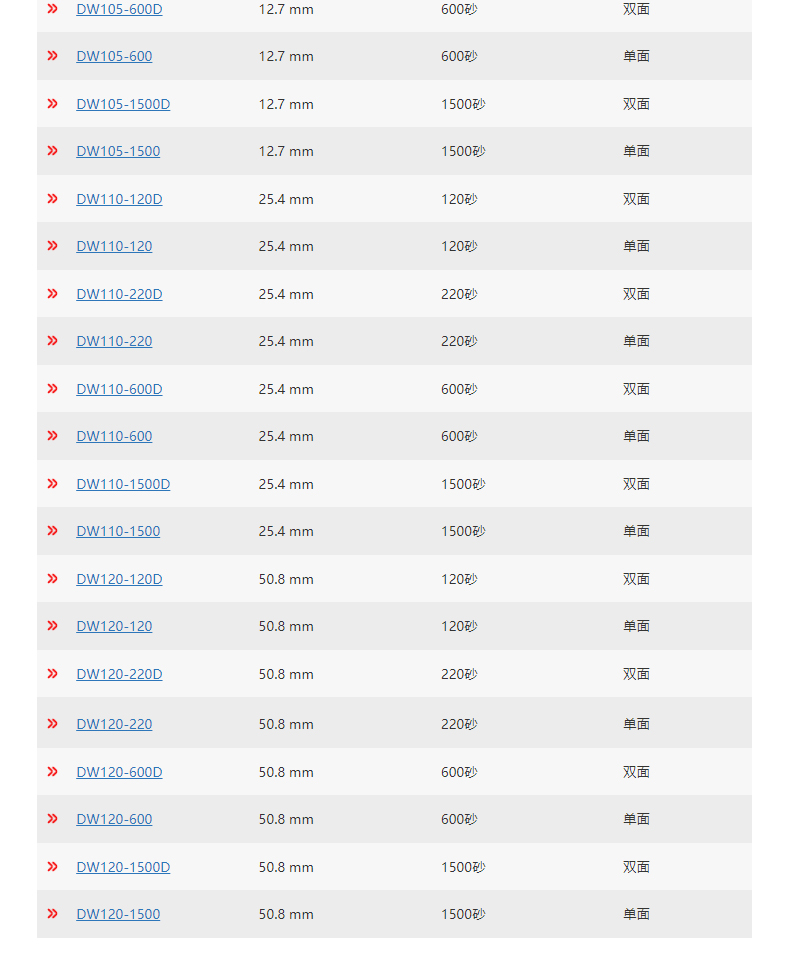Select the DW110-600 model link
The height and width of the screenshot is (977, 790).
click(114, 436)
